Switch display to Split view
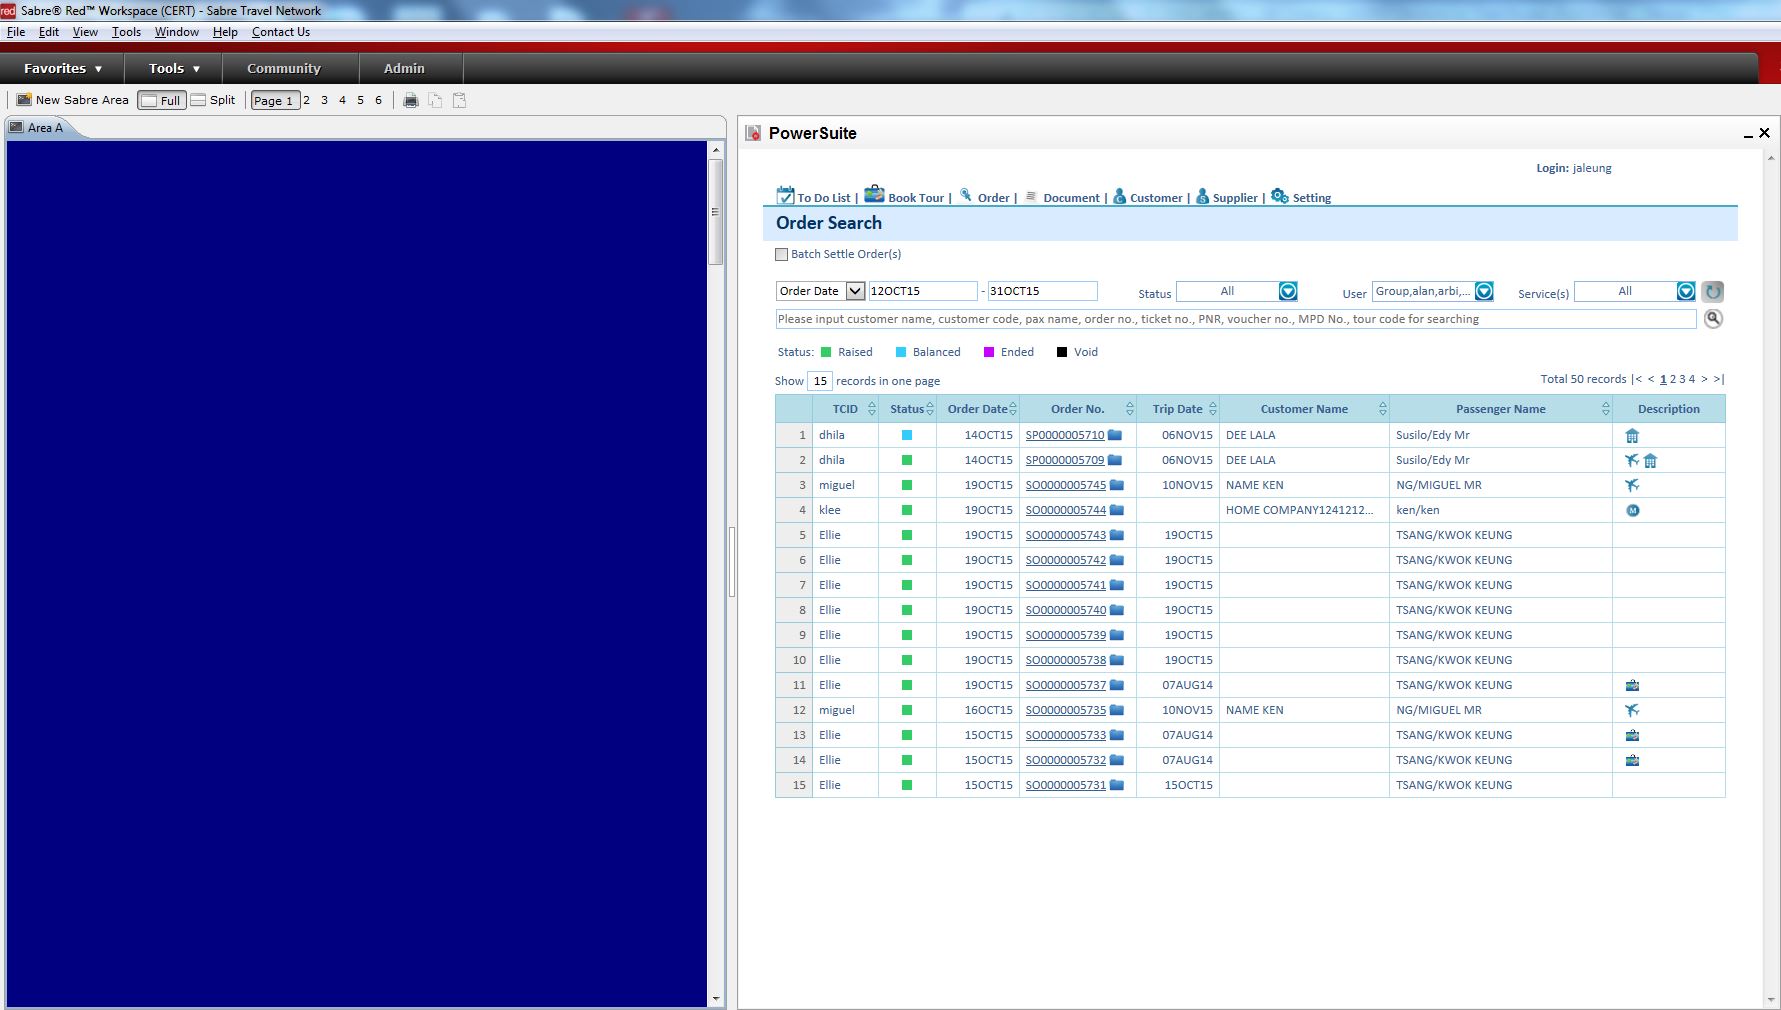1781x1010 pixels. 213,99
